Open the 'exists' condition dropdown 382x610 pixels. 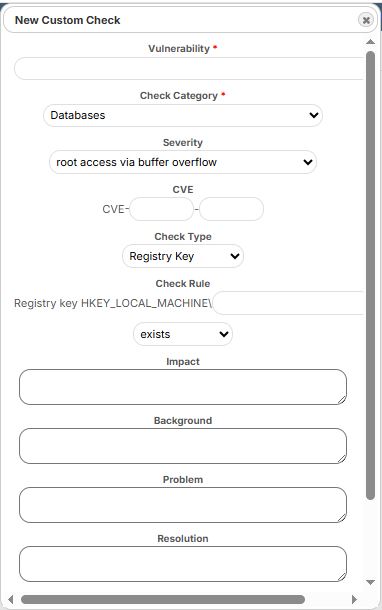pyautogui.click(x=183, y=334)
